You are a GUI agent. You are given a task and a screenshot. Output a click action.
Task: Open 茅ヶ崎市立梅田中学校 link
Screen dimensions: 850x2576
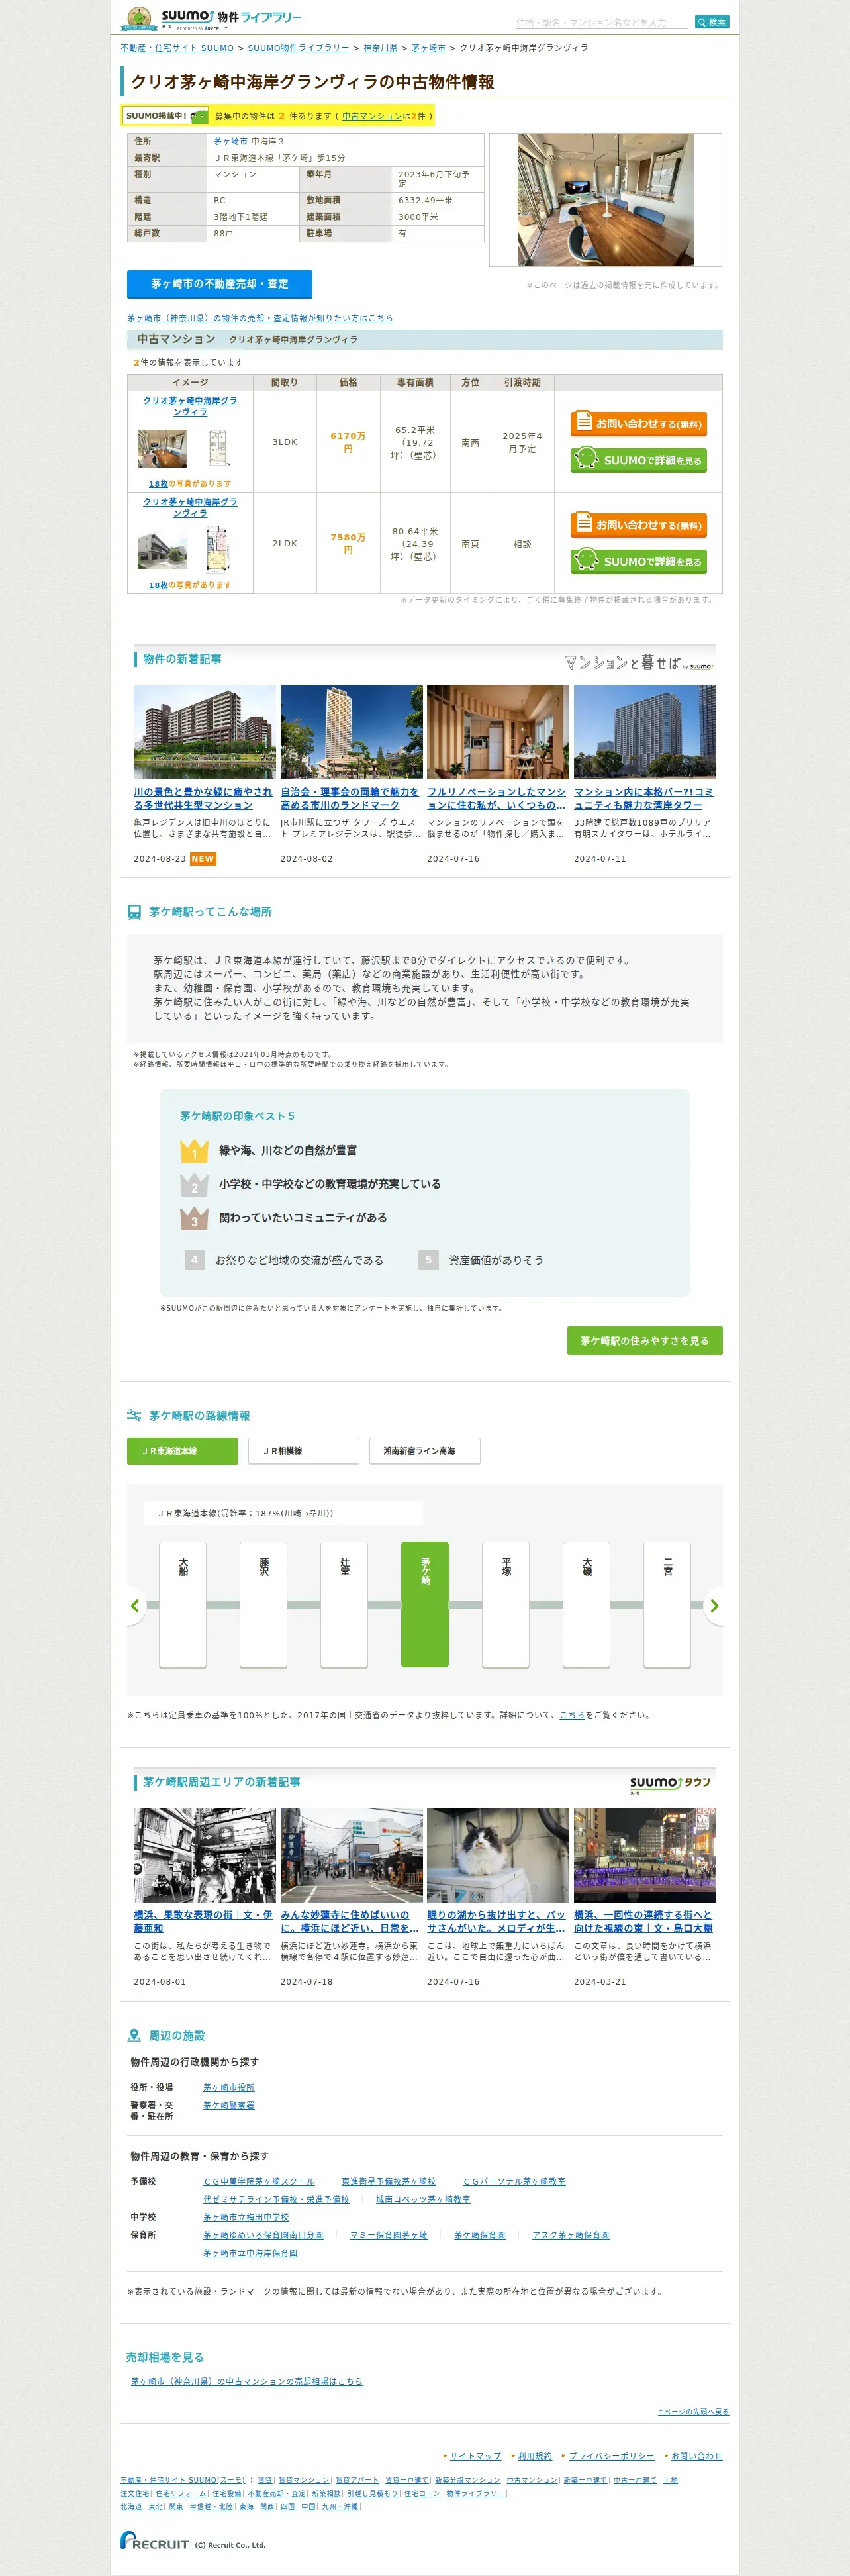pyautogui.click(x=246, y=2217)
